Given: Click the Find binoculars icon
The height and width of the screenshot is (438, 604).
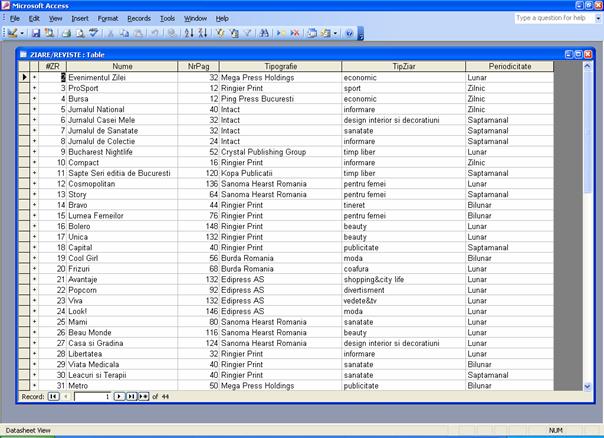Looking at the screenshot, I should (264, 33).
